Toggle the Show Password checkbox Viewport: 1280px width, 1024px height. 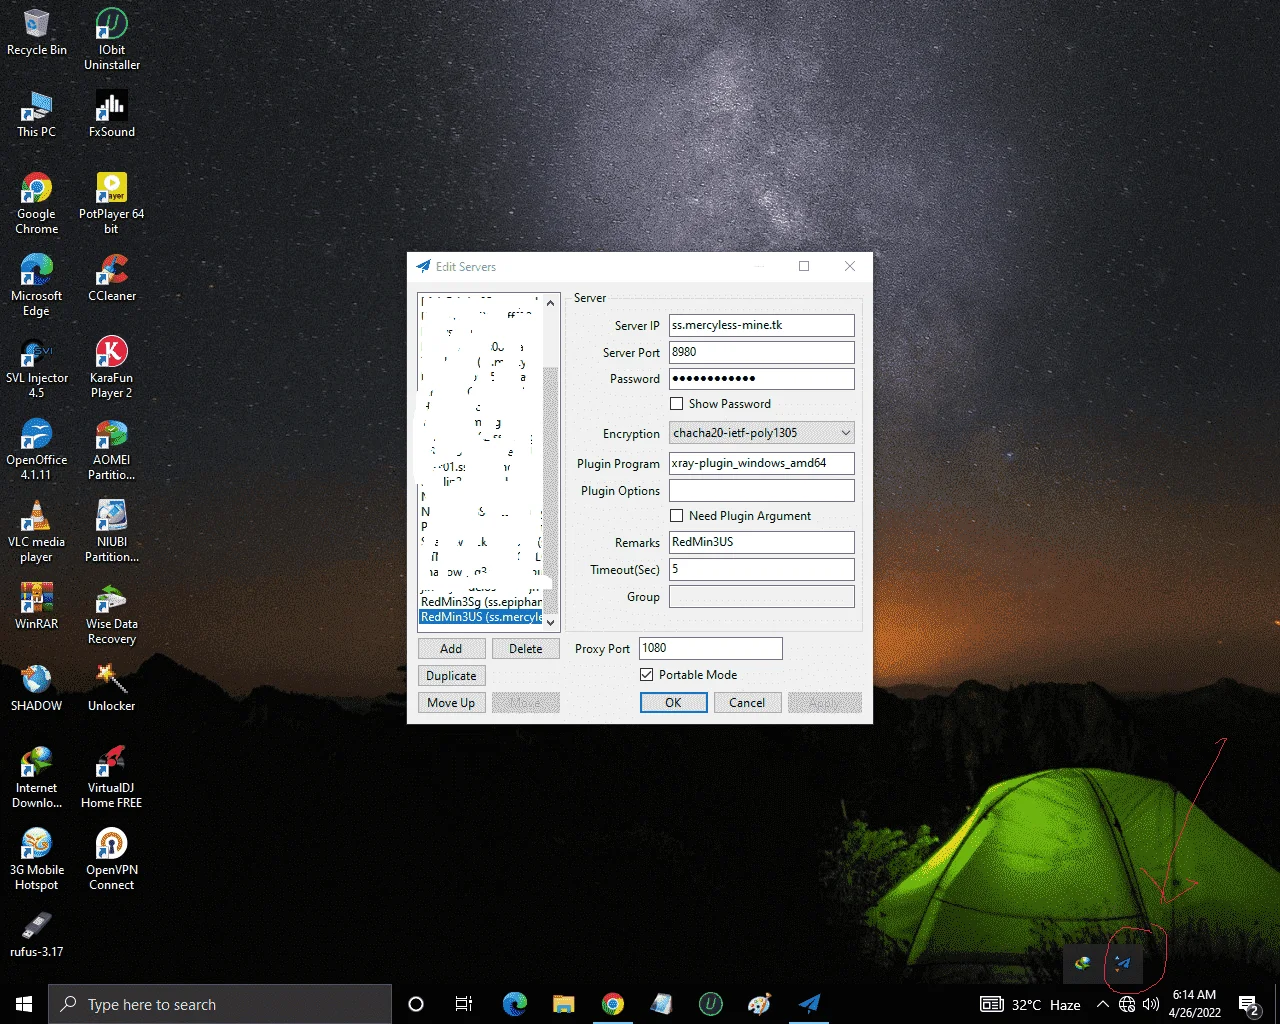[x=677, y=404]
